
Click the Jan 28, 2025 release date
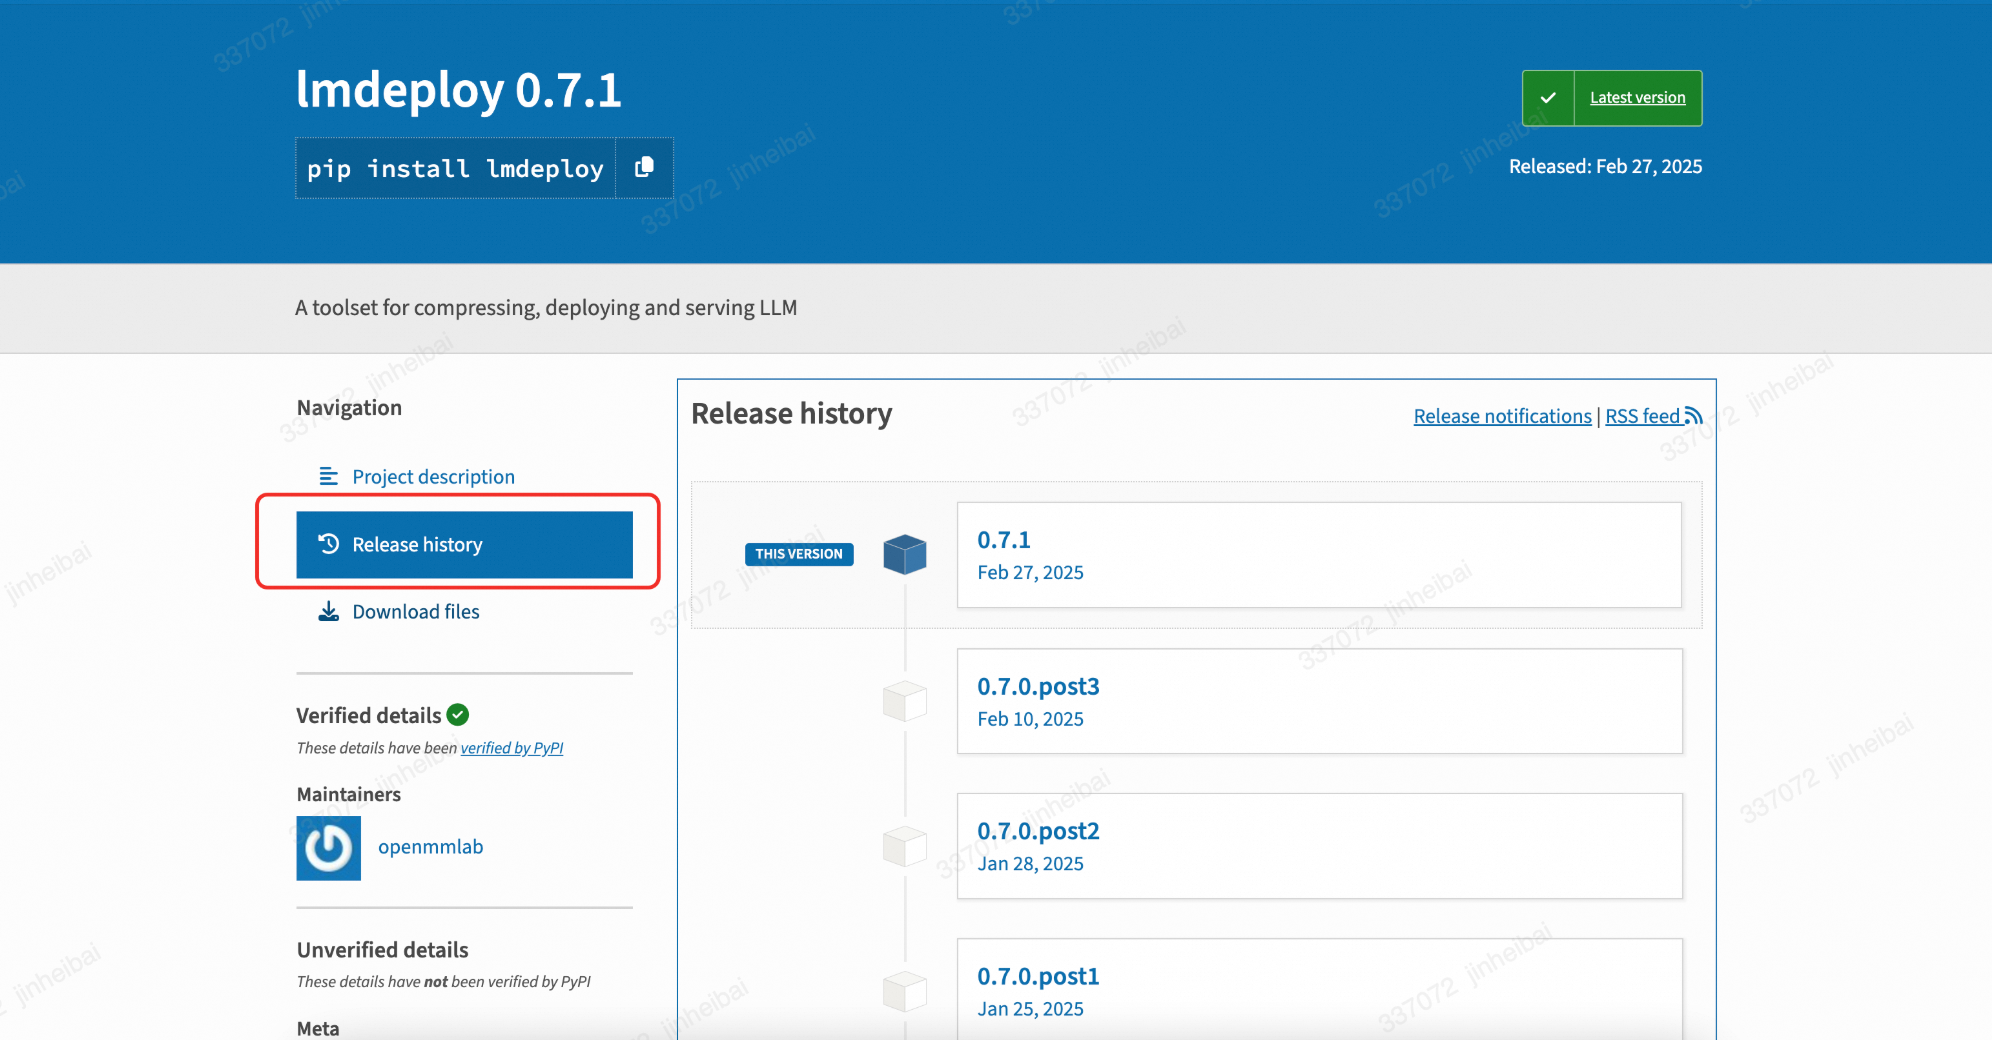point(1030,864)
